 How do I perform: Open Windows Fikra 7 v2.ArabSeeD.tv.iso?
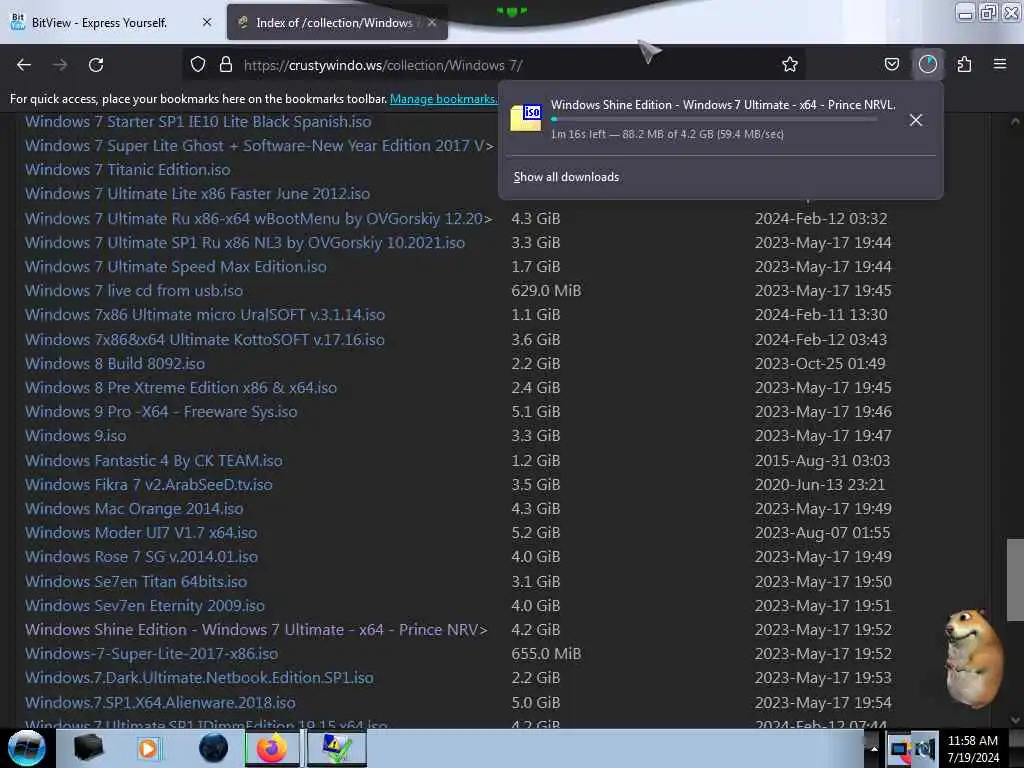tap(148, 485)
